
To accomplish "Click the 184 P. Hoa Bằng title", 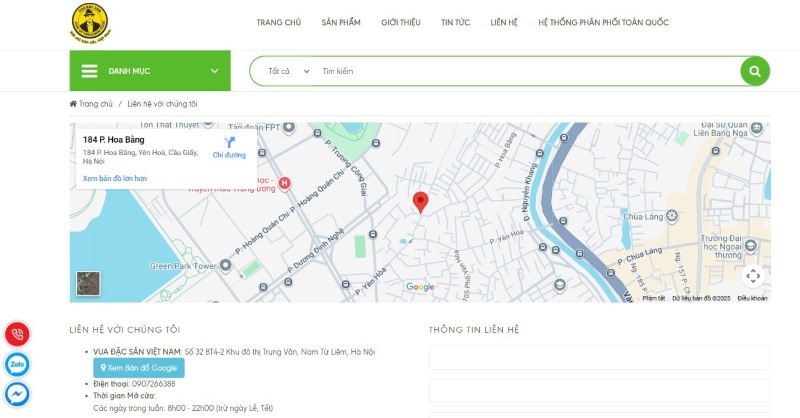I will 114,139.
